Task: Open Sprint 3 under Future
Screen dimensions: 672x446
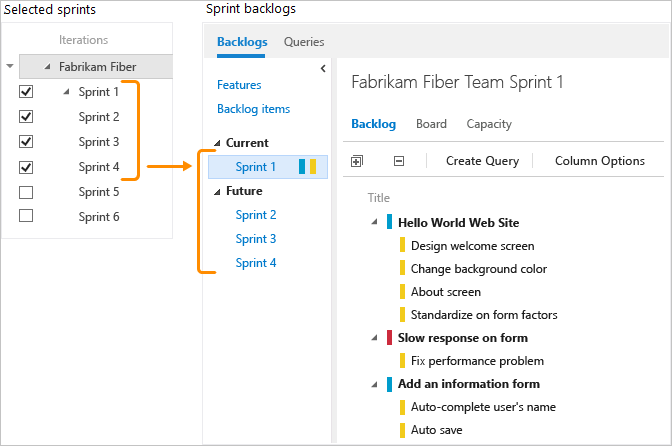Action: pos(256,239)
